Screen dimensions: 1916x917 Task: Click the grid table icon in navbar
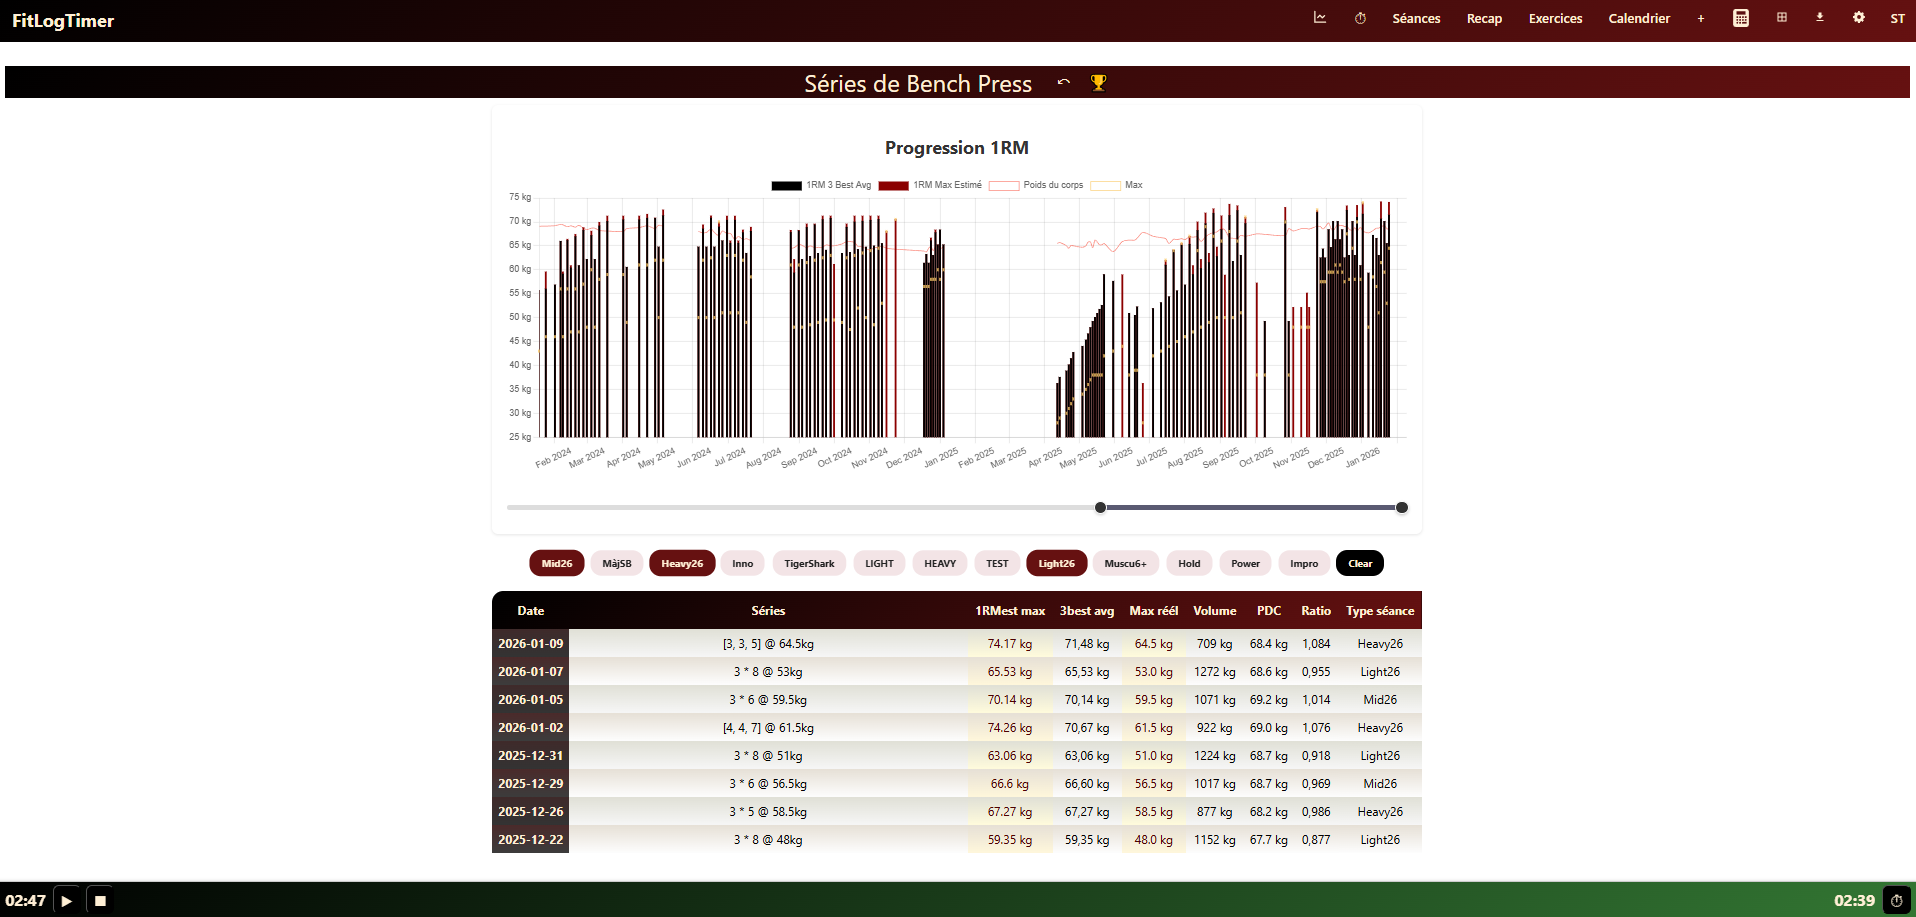(x=1782, y=18)
